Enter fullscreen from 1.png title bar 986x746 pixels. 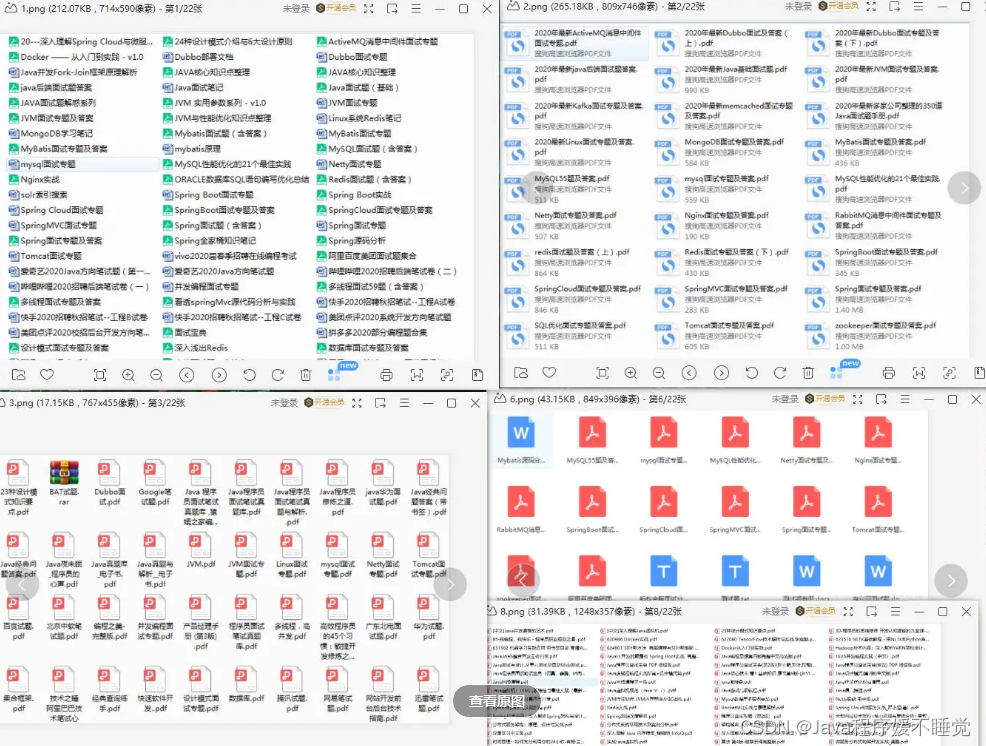pyautogui.click(x=368, y=9)
